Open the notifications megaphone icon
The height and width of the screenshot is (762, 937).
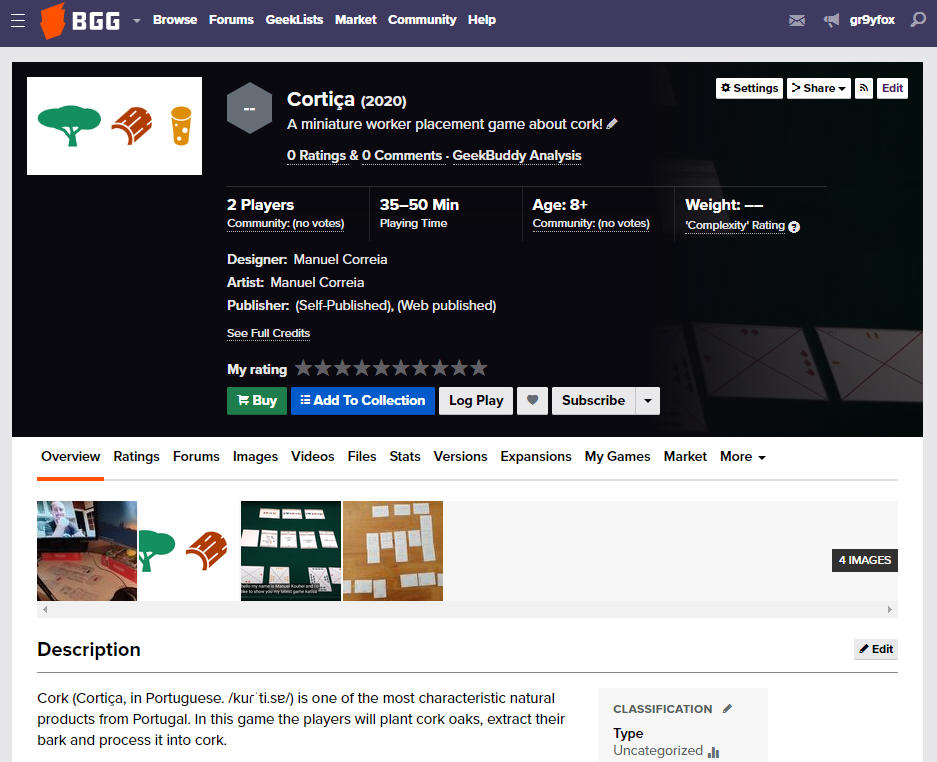831,21
